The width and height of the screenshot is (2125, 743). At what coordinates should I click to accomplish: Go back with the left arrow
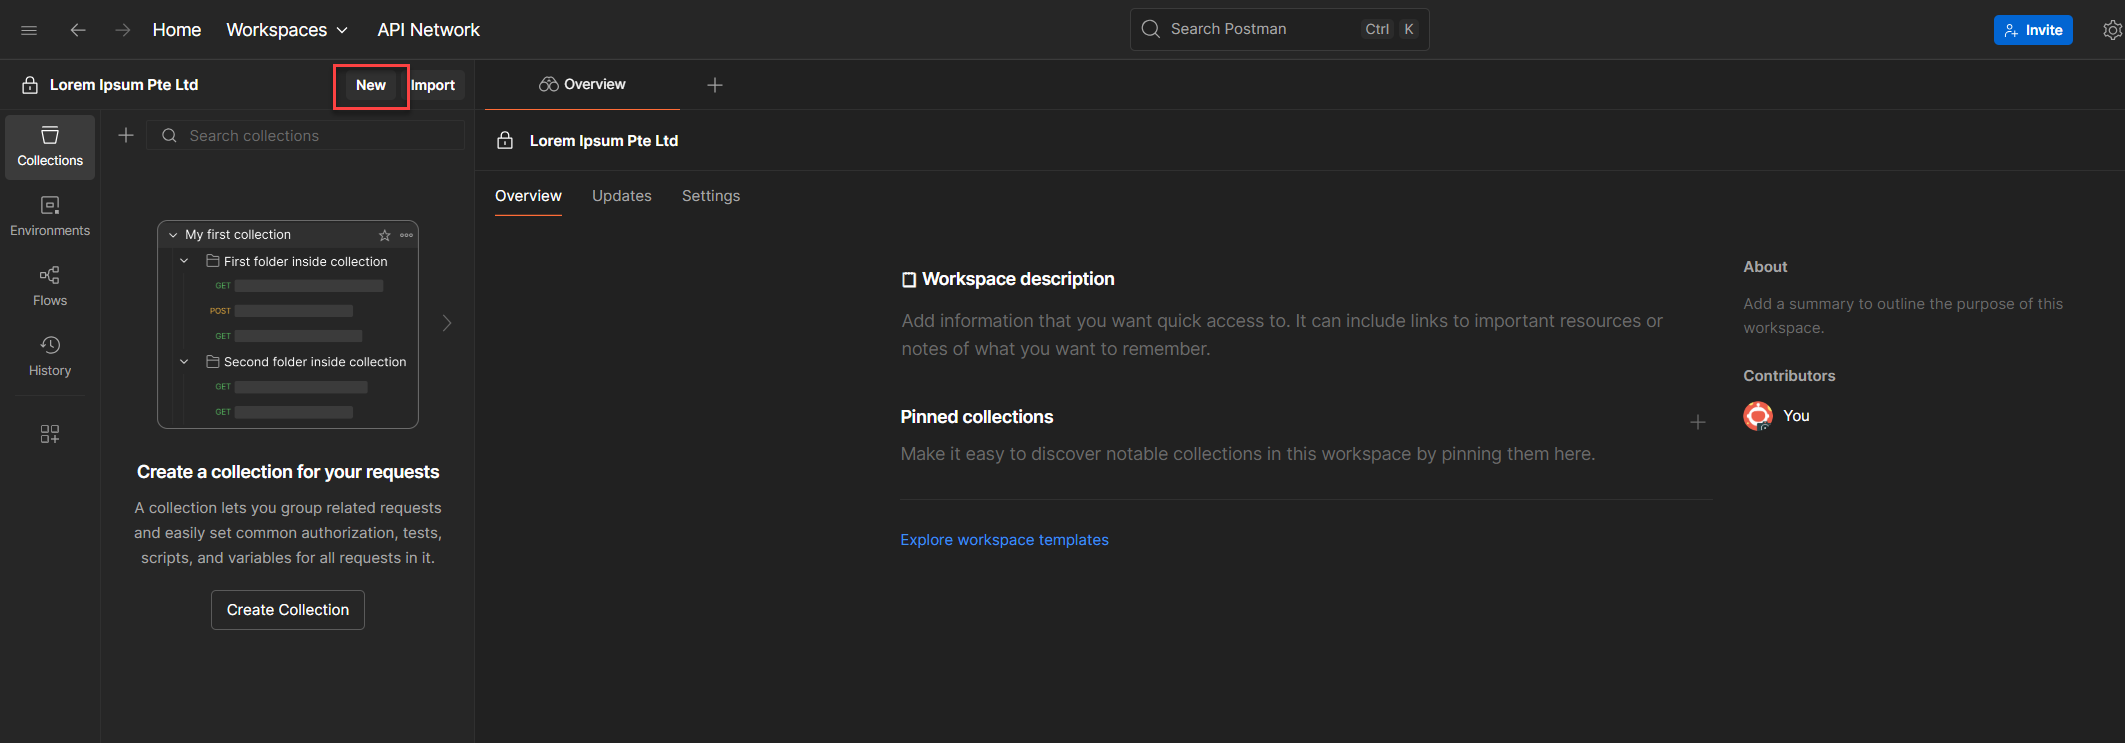[x=77, y=30]
